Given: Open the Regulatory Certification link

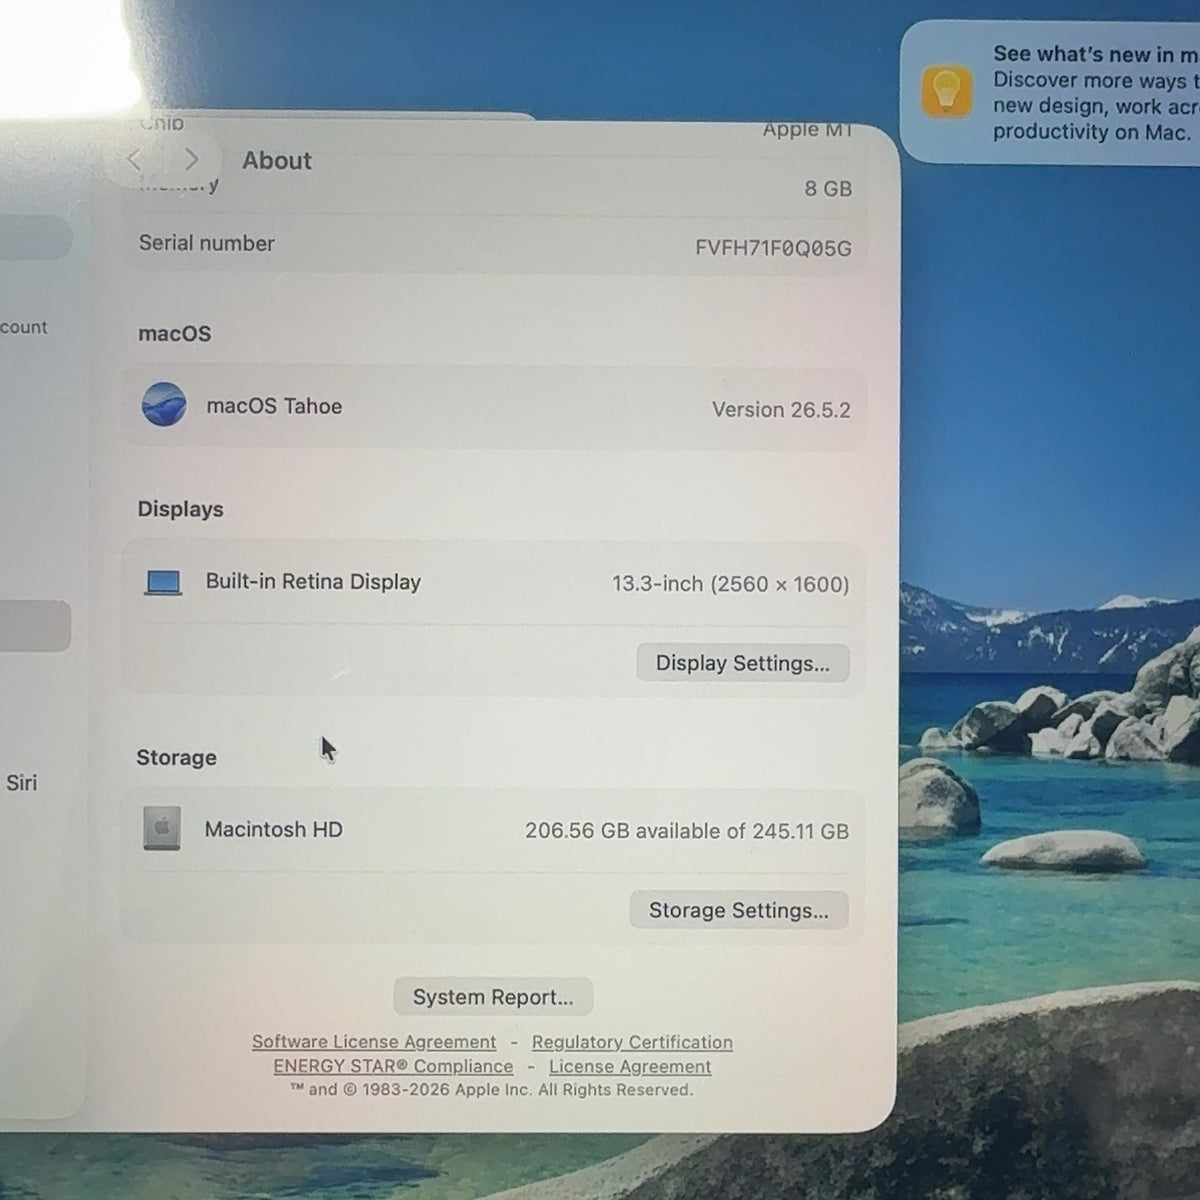Looking at the screenshot, I should [632, 1042].
